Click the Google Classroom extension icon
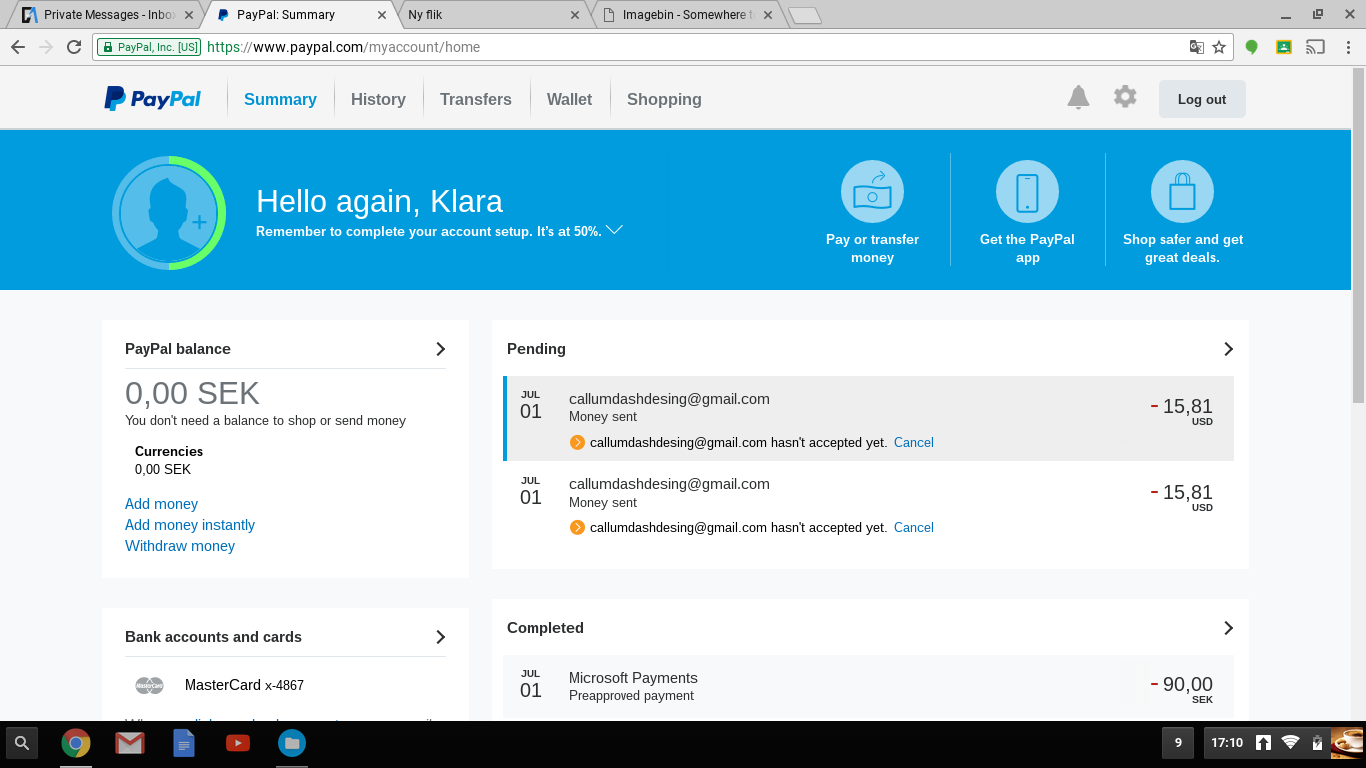This screenshot has height=768, width=1366. [1284, 47]
